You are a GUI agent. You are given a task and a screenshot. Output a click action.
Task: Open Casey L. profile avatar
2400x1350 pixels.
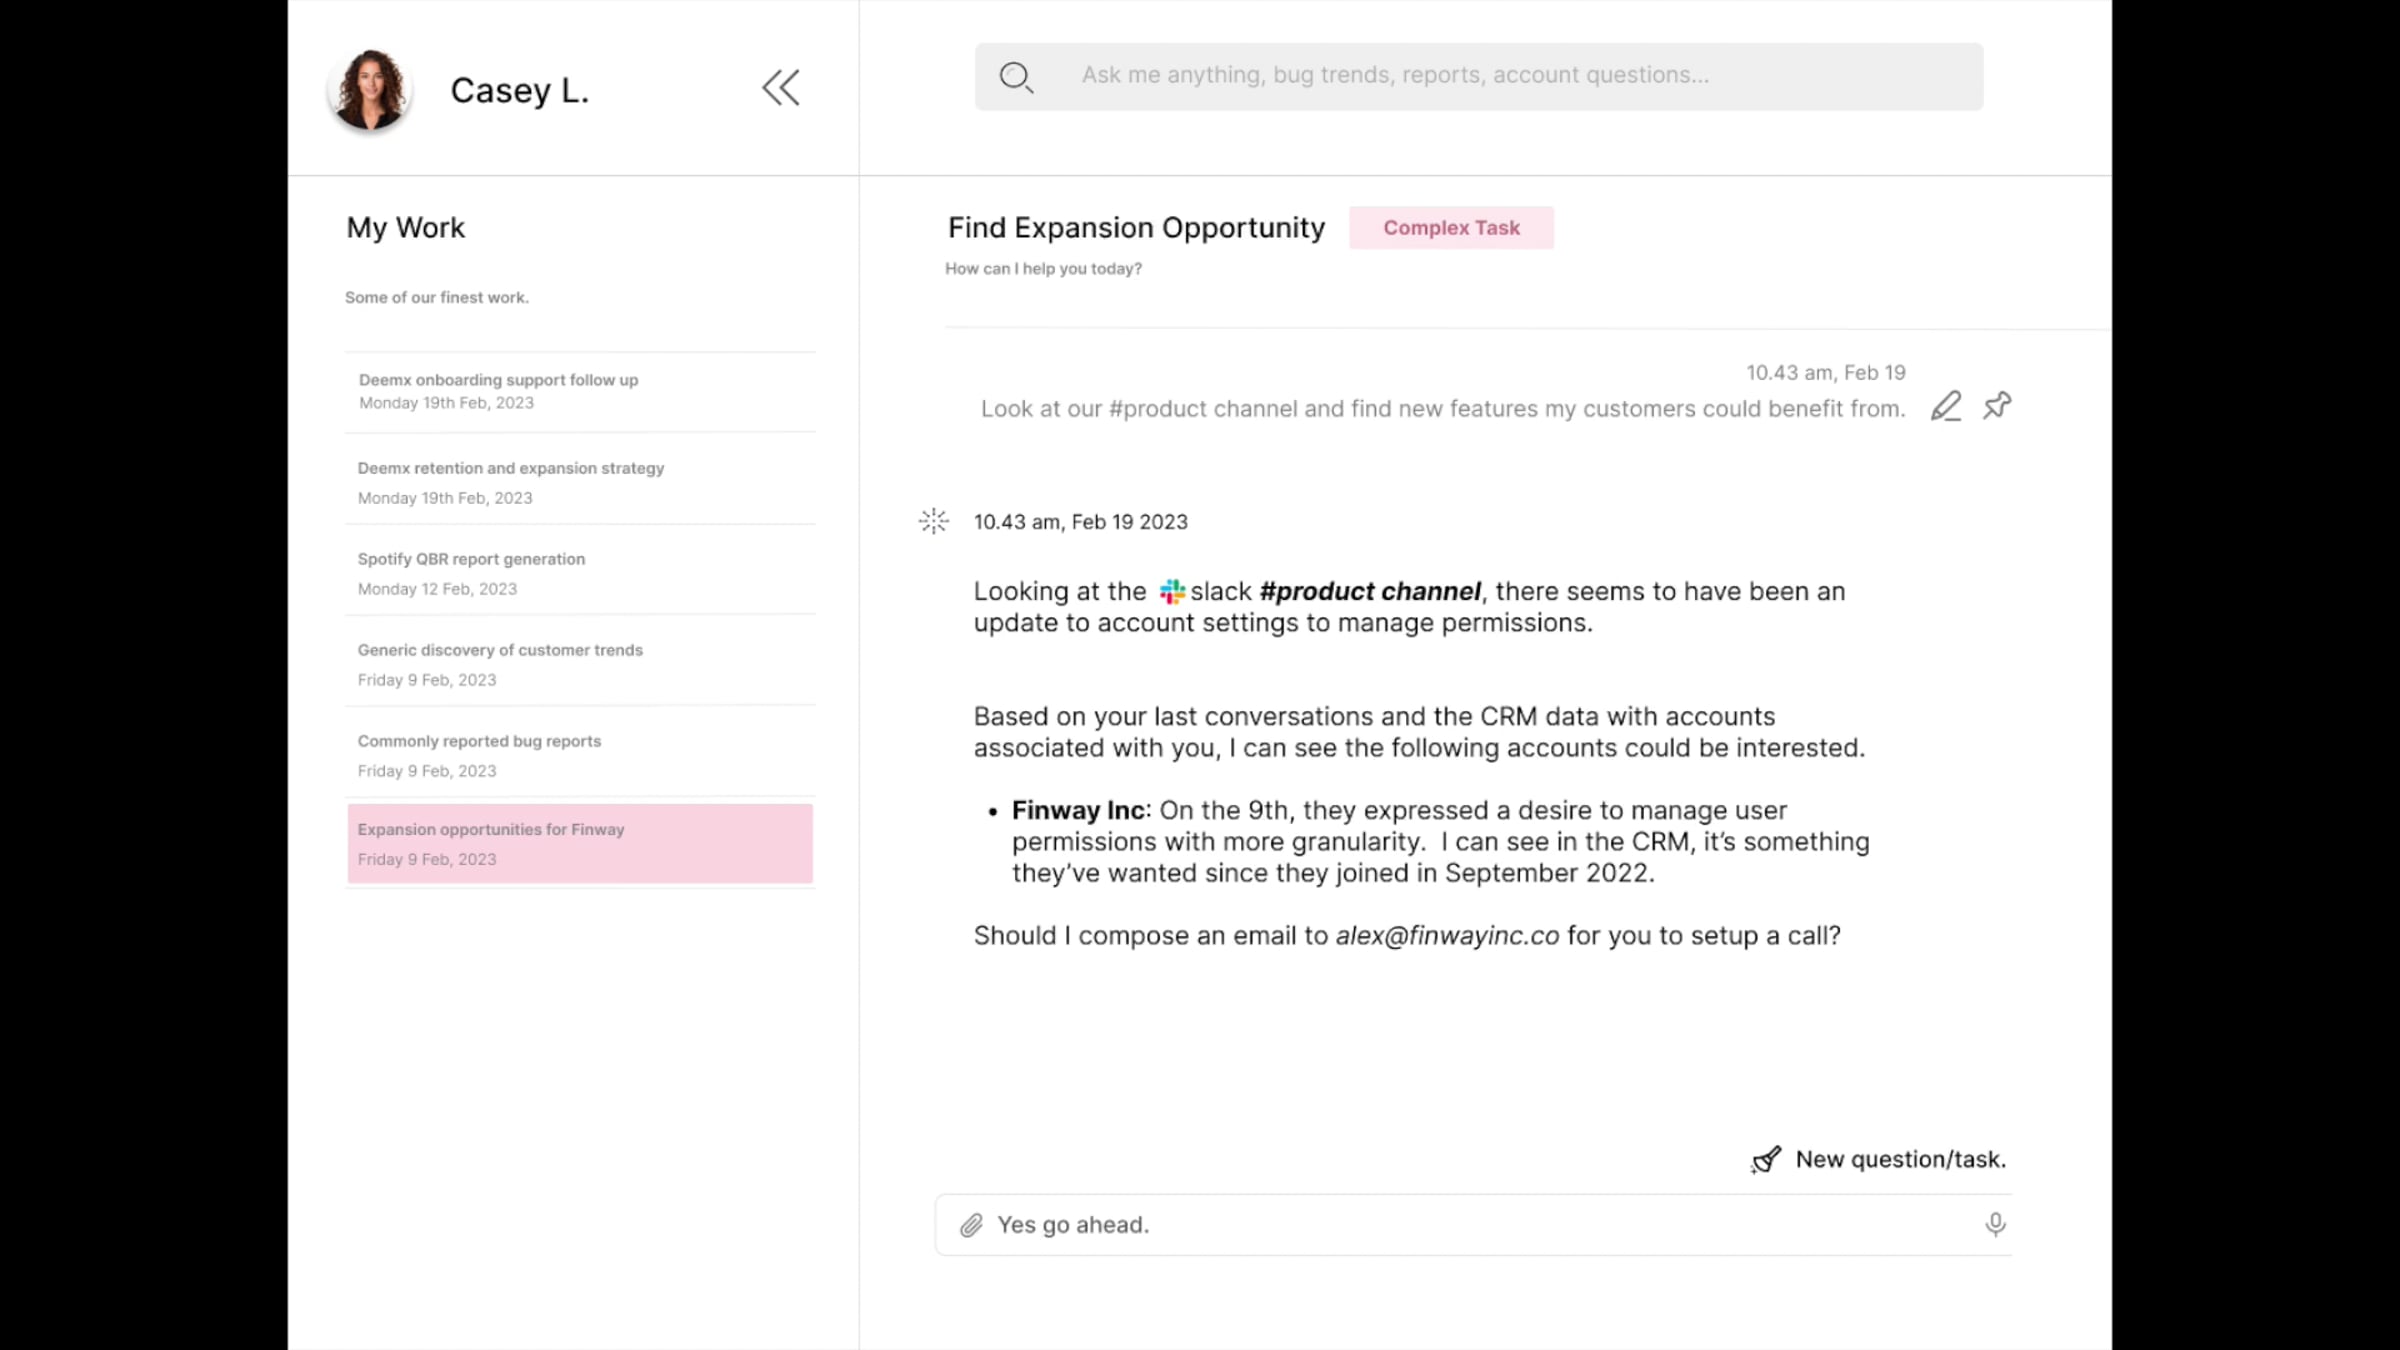point(369,90)
